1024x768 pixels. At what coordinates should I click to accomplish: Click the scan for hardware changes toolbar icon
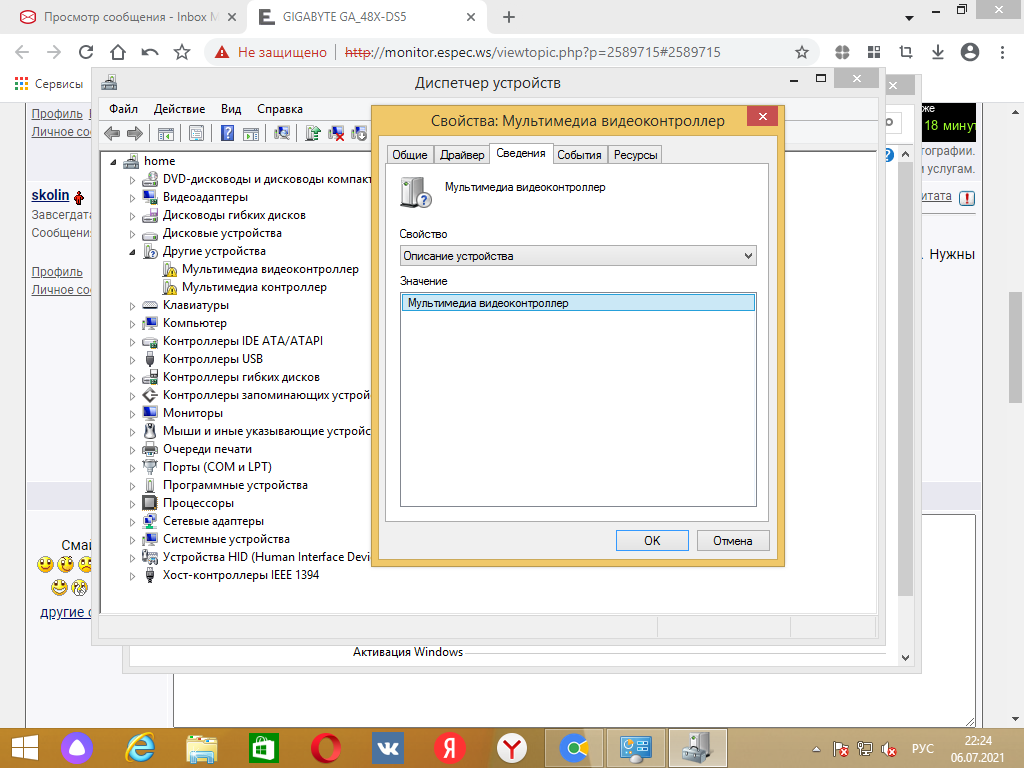[283, 133]
